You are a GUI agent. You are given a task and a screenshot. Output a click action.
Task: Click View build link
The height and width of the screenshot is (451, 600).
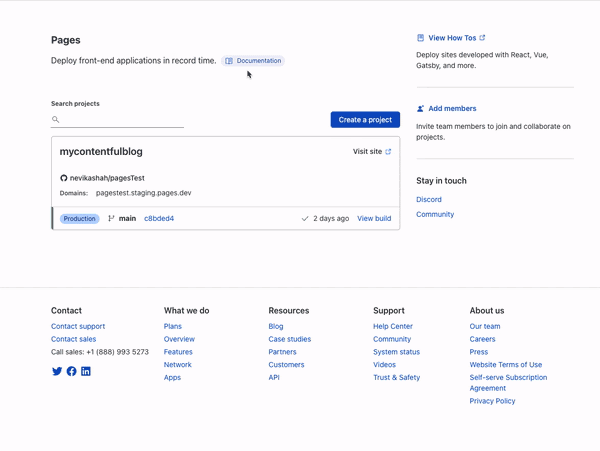point(374,218)
